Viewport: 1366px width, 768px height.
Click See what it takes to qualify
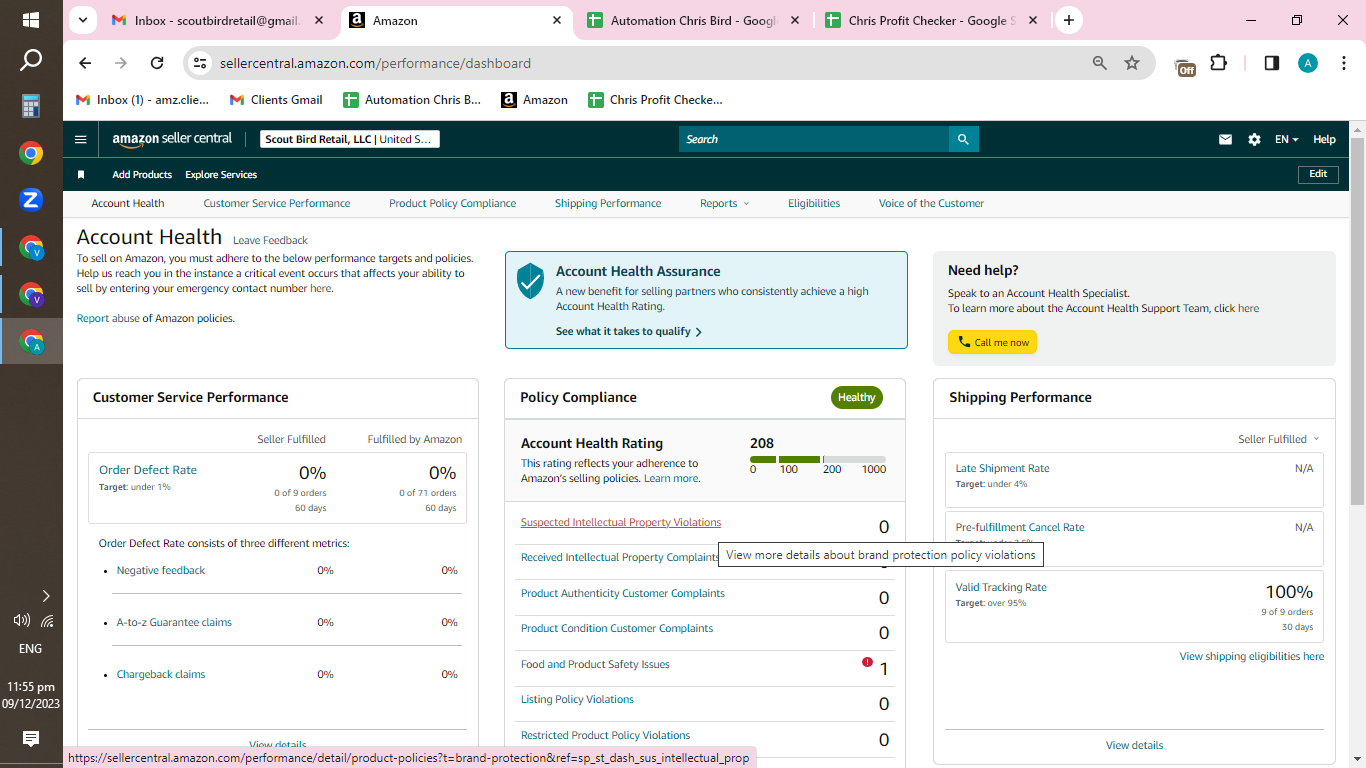[629, 331]
